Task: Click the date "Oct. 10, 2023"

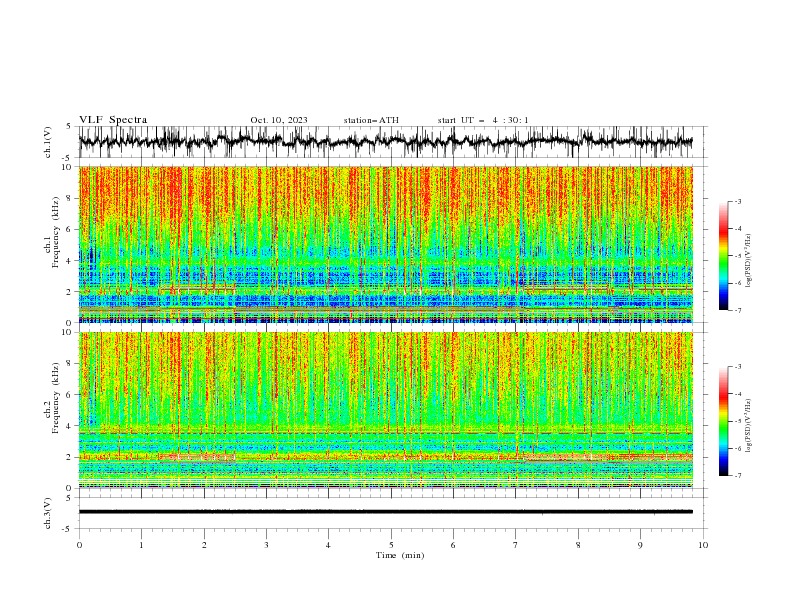Action: point(279,120)
